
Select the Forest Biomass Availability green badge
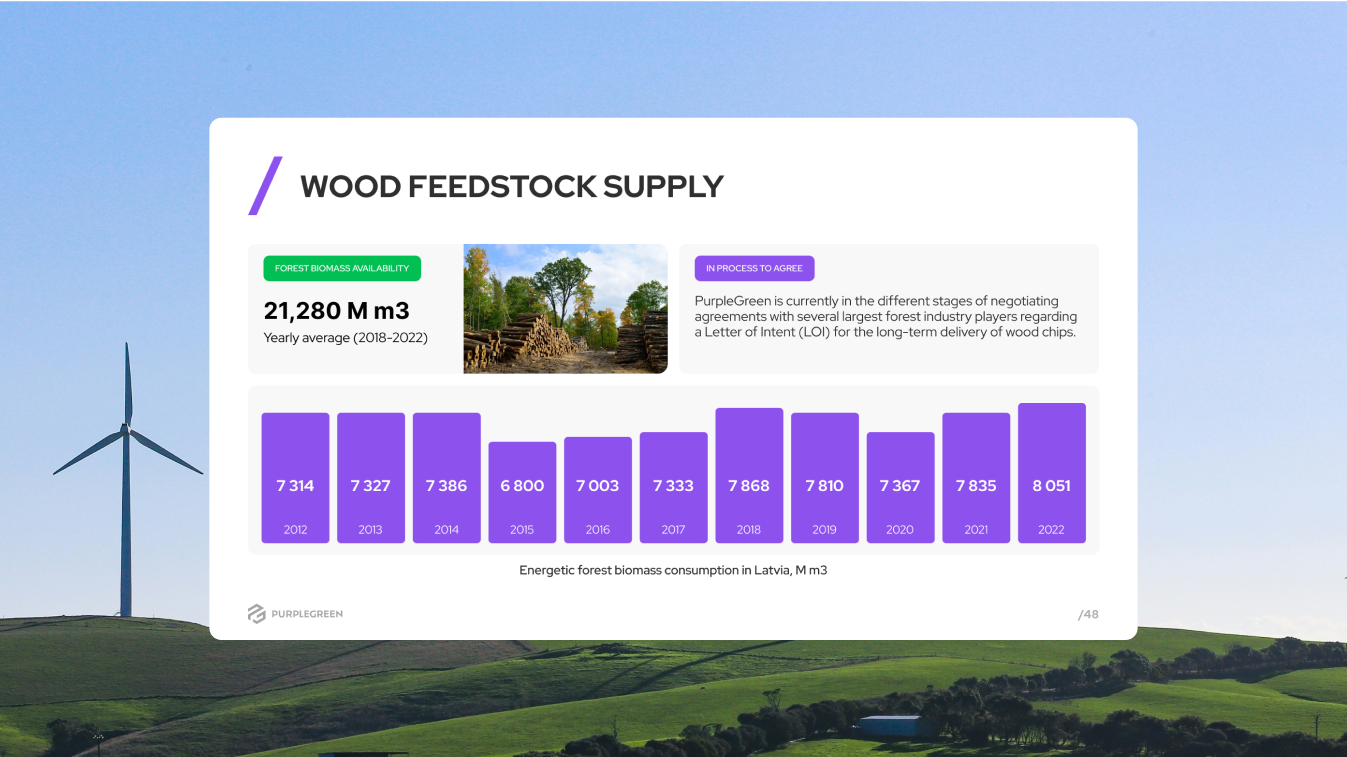[x=342, y=268]
